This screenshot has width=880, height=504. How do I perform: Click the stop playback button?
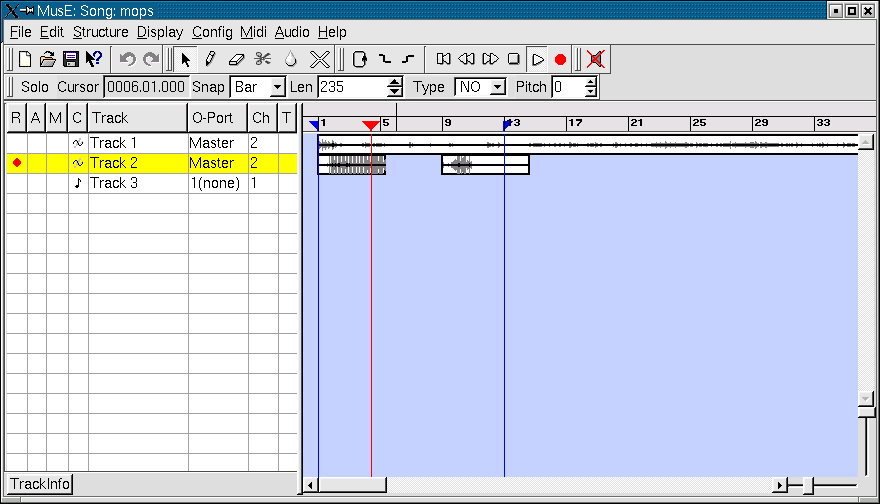pyautogui.click(x=514, y=59)
